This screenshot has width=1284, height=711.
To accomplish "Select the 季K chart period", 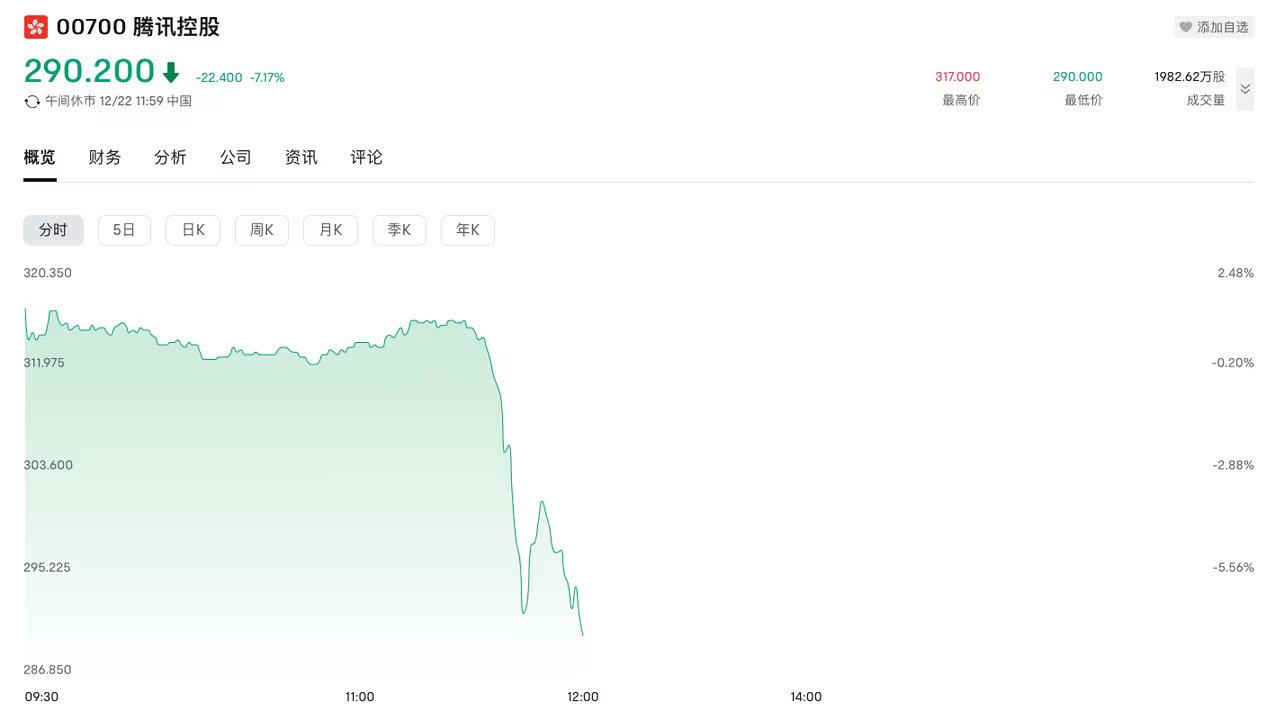I will (399, 230).
